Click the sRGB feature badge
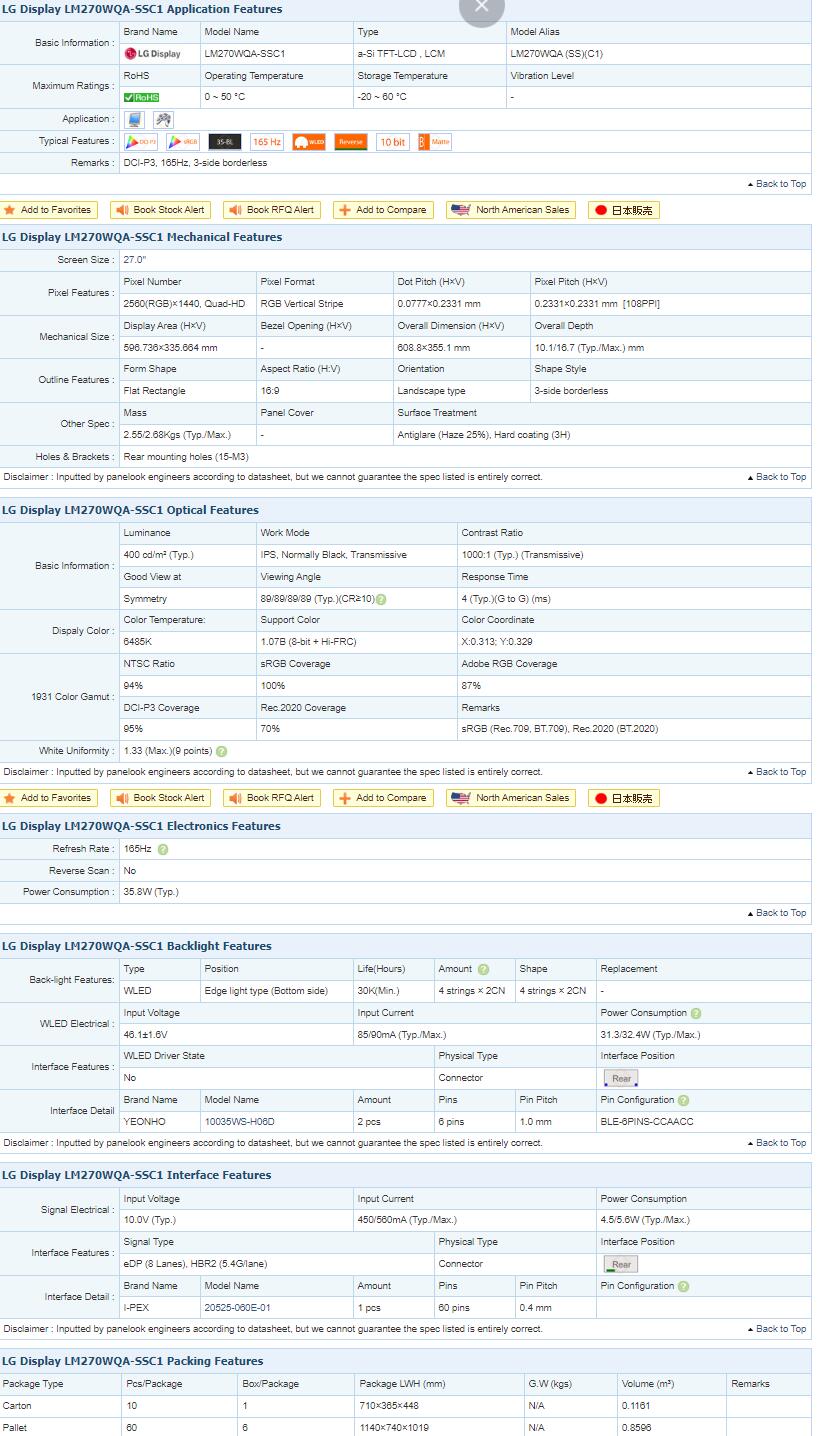Screen dimensions: 818x1436 183,142
